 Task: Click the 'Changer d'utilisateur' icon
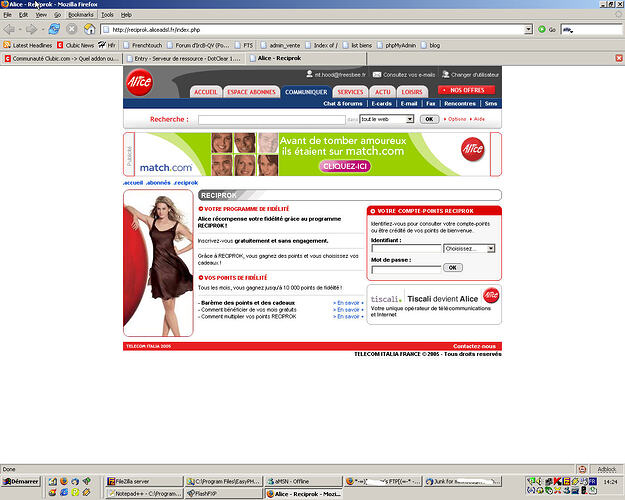click(x=446, y=75)
